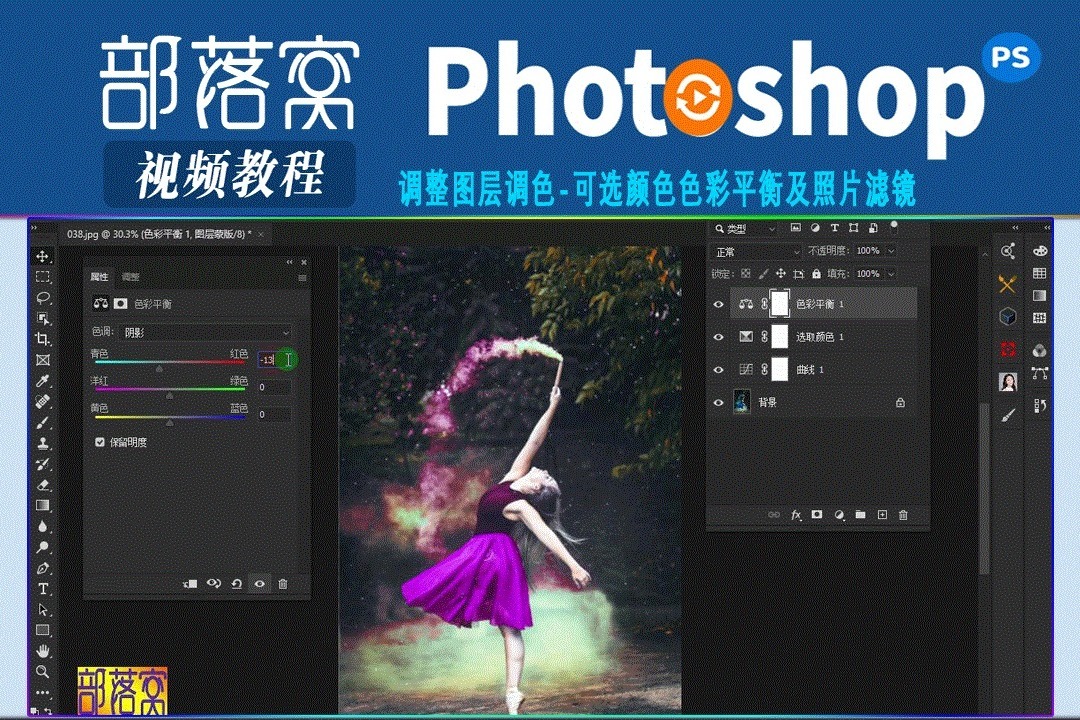Open the 色调 dropdown showing 阴影
This screenshot has height=720, width=1080.
coord(207,332)
